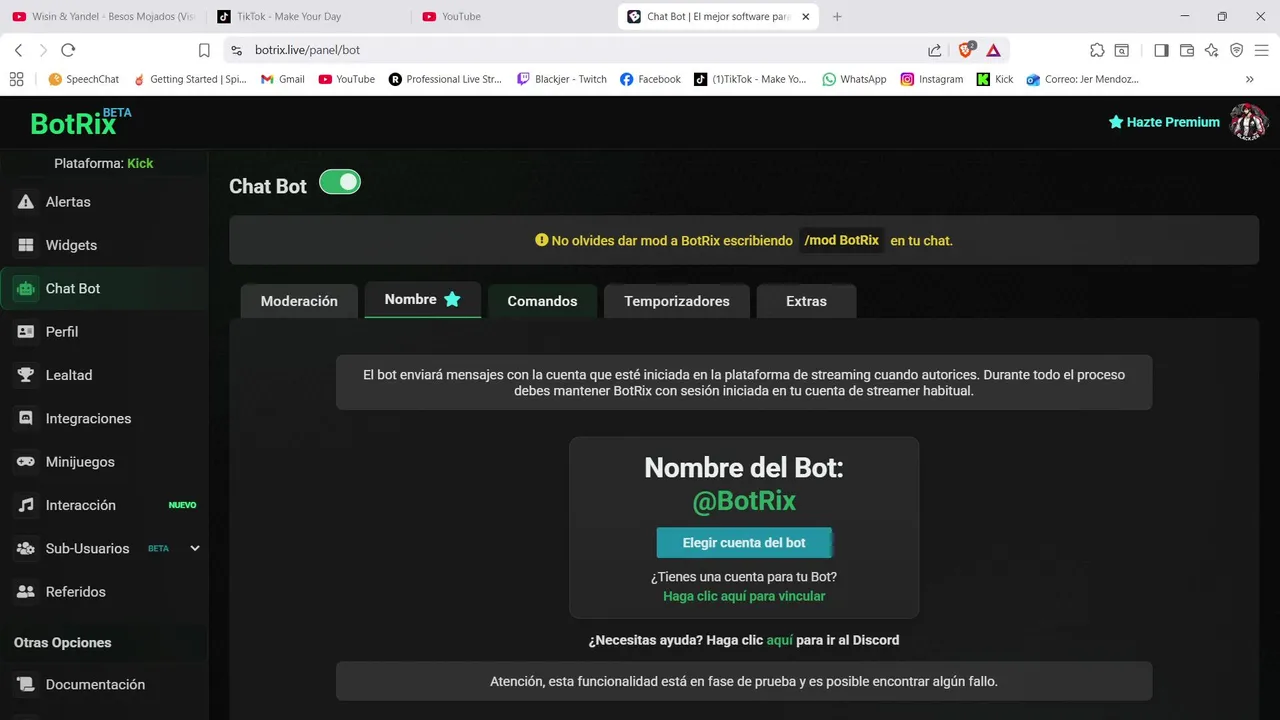Open the Kick bookmark
This screenshot has height=720, width=1280.
(995, 79)
